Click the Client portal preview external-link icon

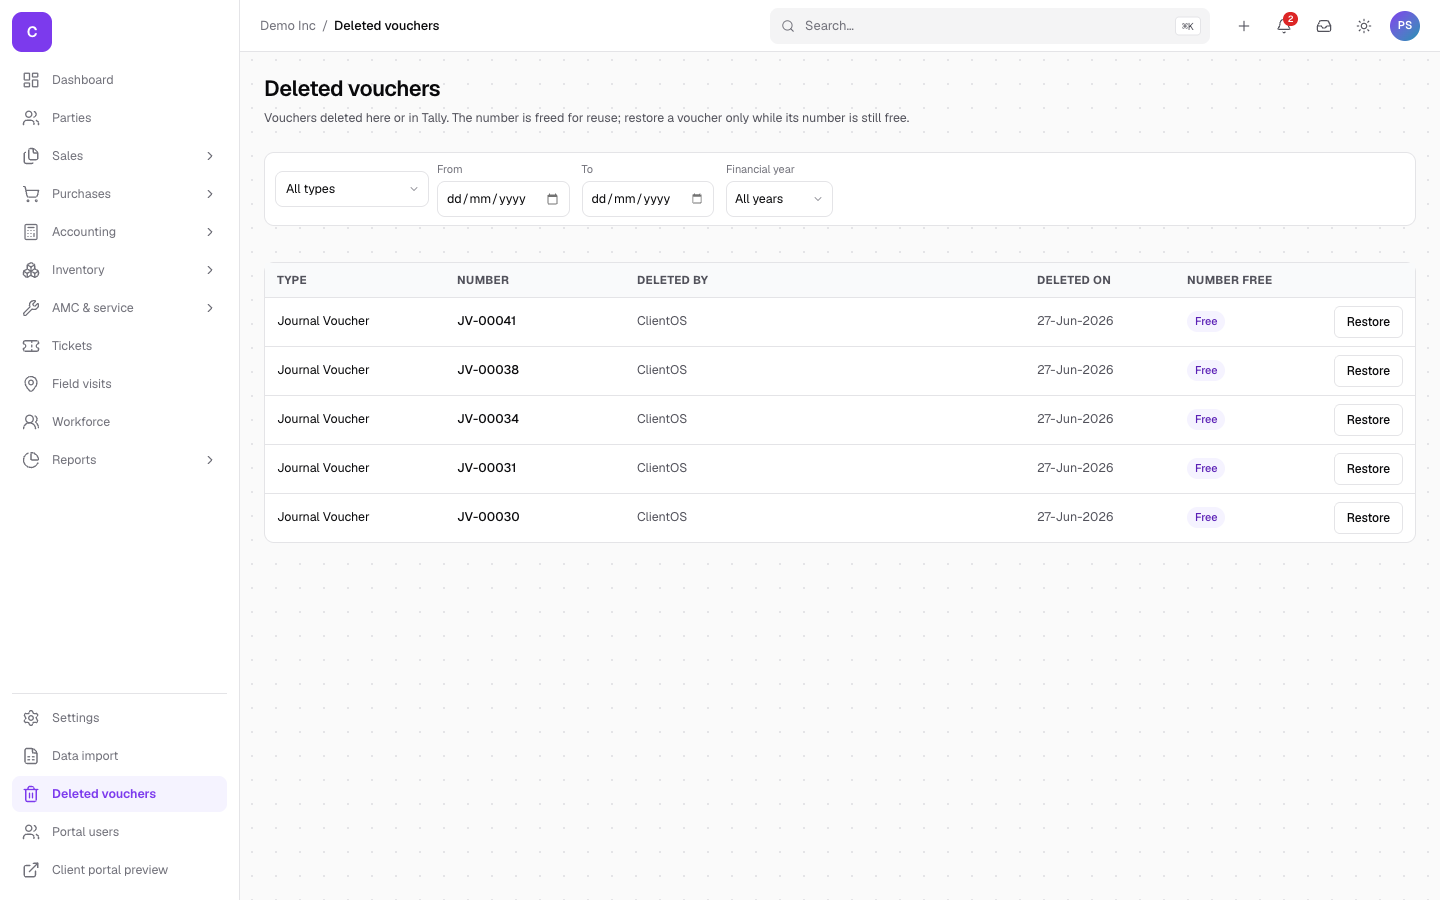[x=31, y=870]
